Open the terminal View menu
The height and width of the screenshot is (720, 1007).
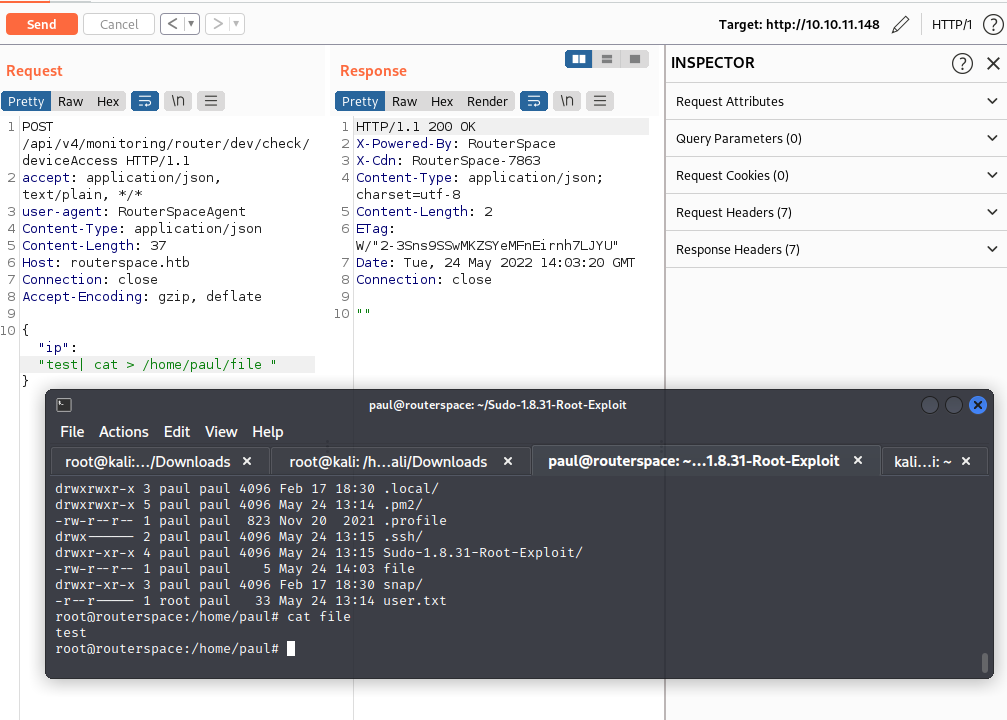click(x=221, y=432)
